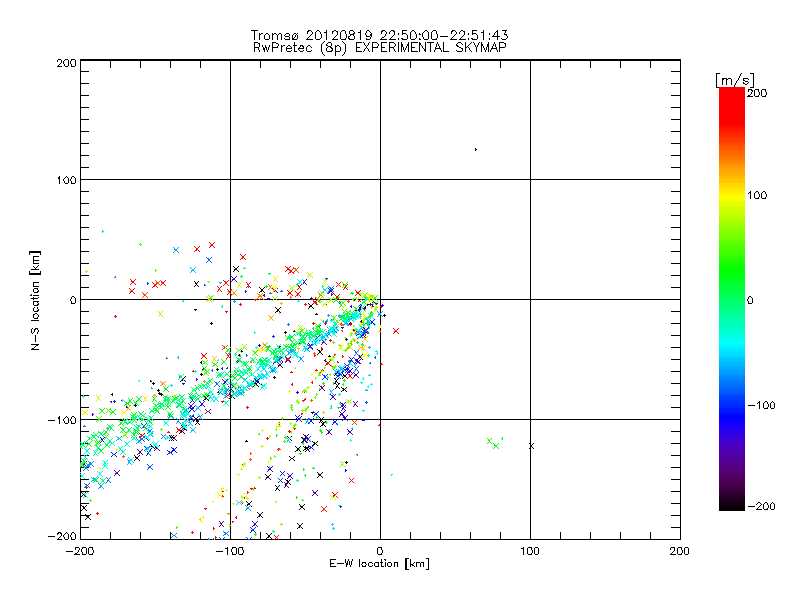This screenshot has height=600, width=800.
Task: Click the green X marker pair in lower-right quadrant
Action: tap(492, 443)
